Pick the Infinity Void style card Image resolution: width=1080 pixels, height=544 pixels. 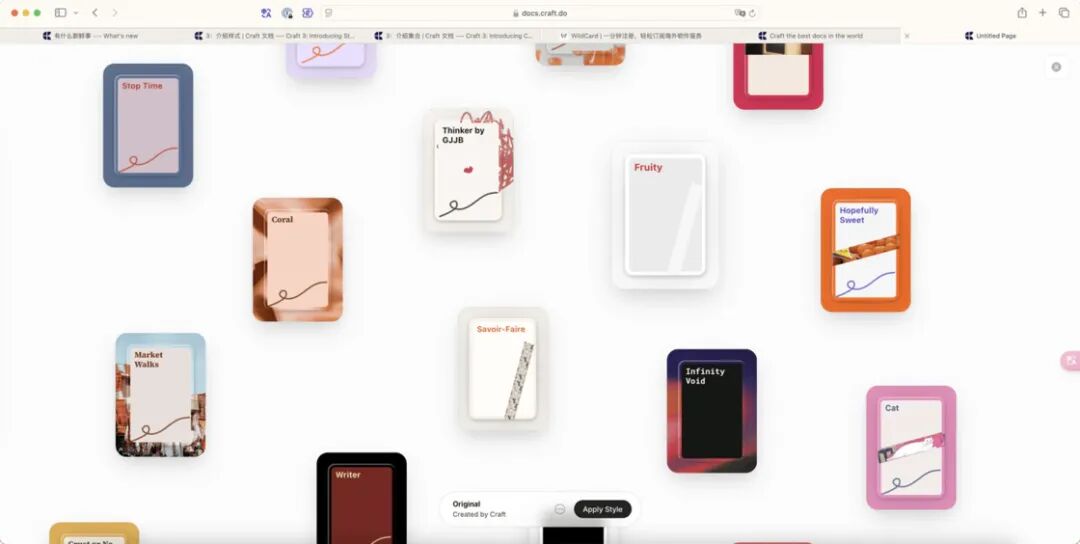[712, 411]
